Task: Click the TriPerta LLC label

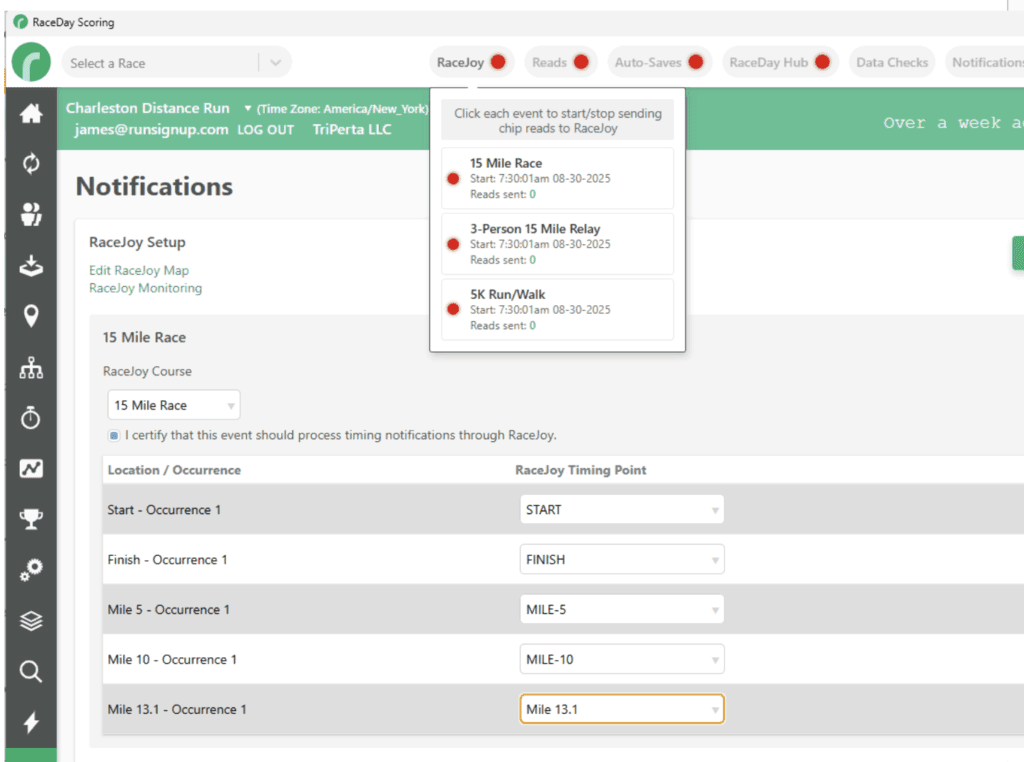Action: 352,129
